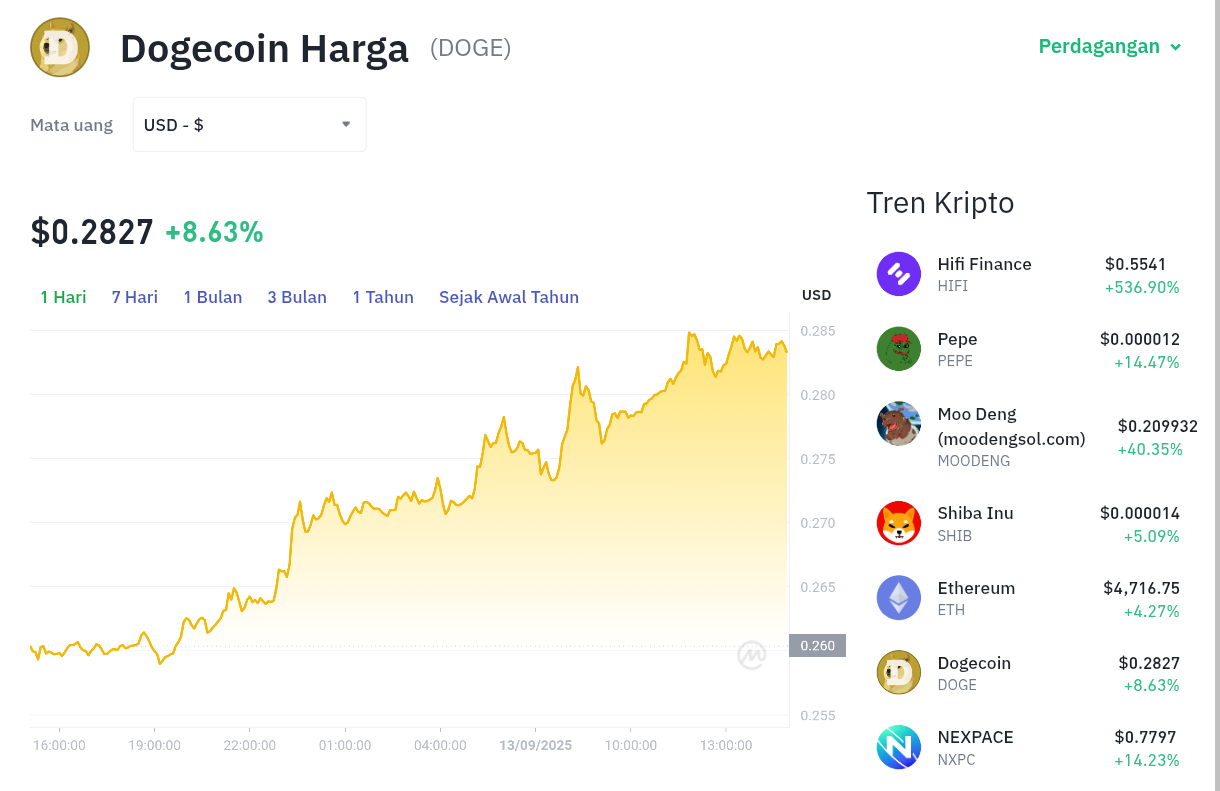The height and width of the screenshot is (791, 1220).
Task: Switch to the 3 Bulan range
Action: click(x=297, y=297)
